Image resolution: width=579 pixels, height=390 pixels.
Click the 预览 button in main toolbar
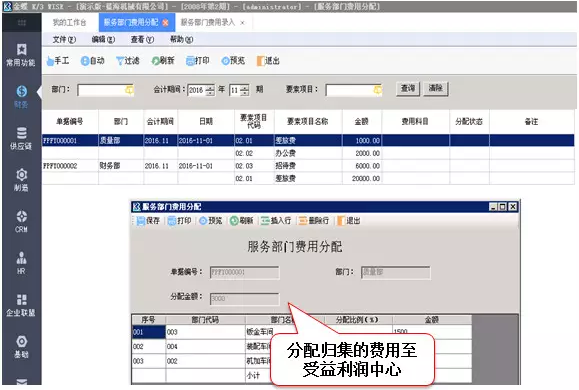point(233,61)
